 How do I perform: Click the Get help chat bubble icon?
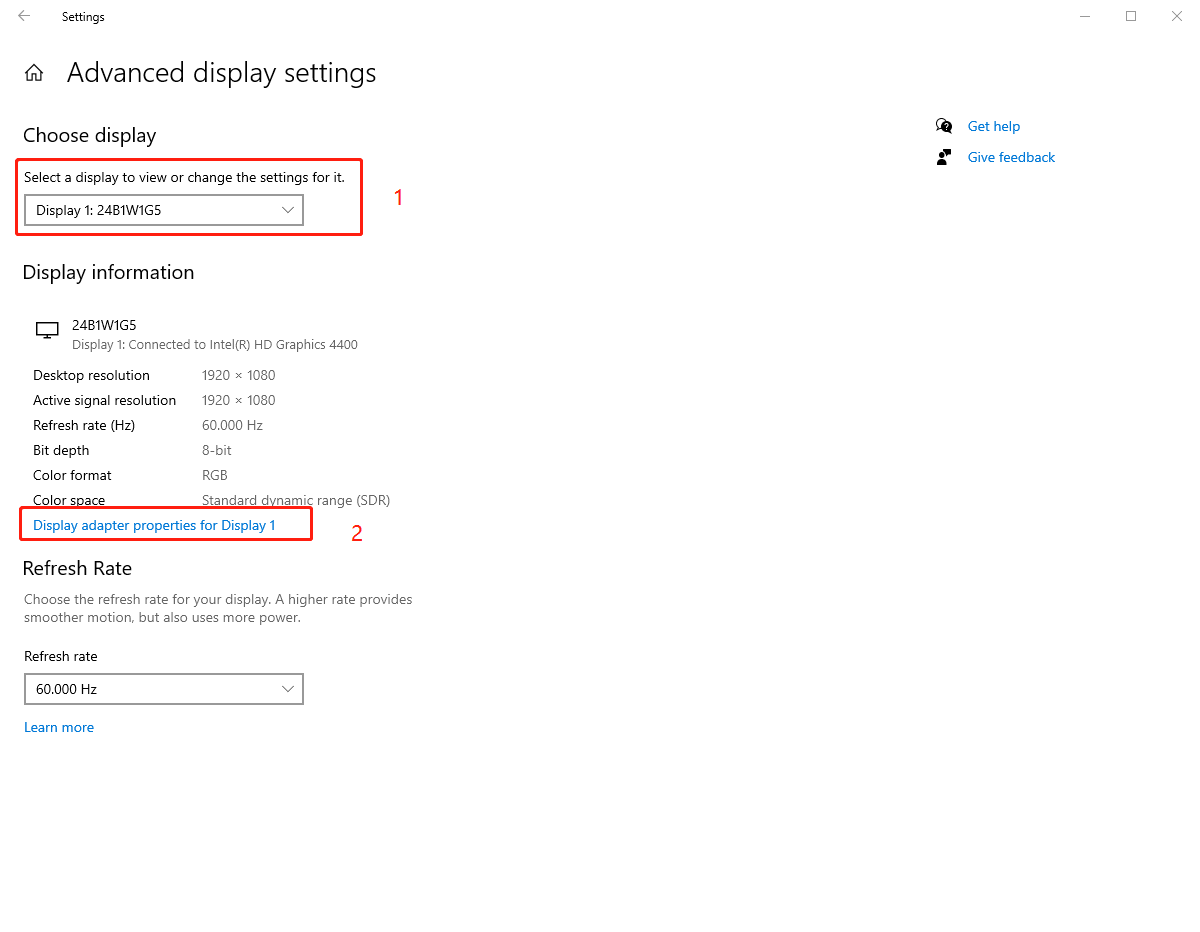944,126
